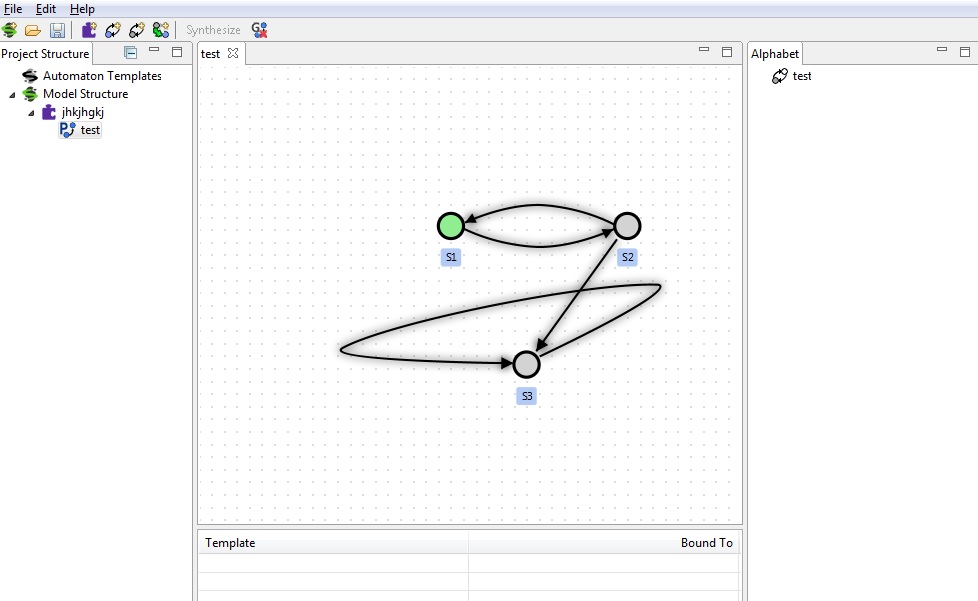This screenshot has width=978, height=601.
Task: Click the Automaton Templates black S icon
Action: point(29,75)
